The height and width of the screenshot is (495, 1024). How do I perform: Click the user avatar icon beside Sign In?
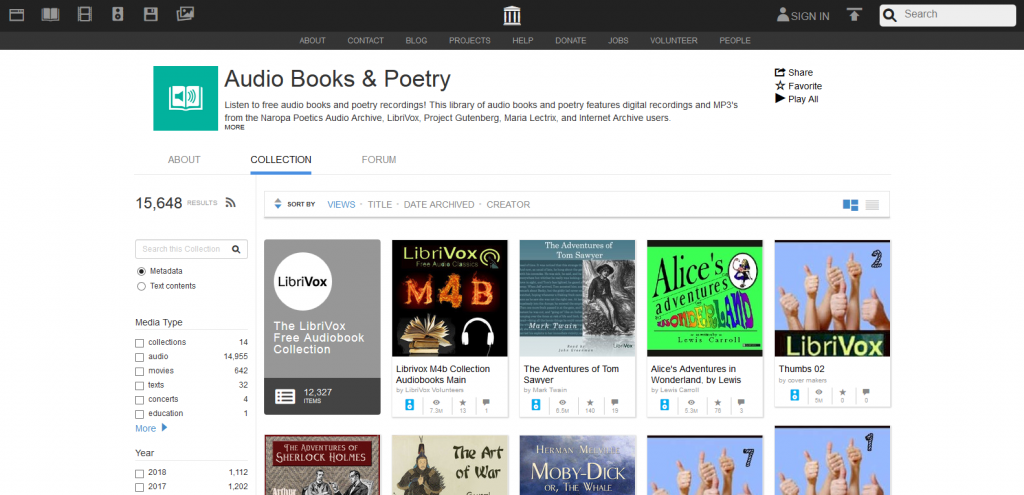pos(782,15)
